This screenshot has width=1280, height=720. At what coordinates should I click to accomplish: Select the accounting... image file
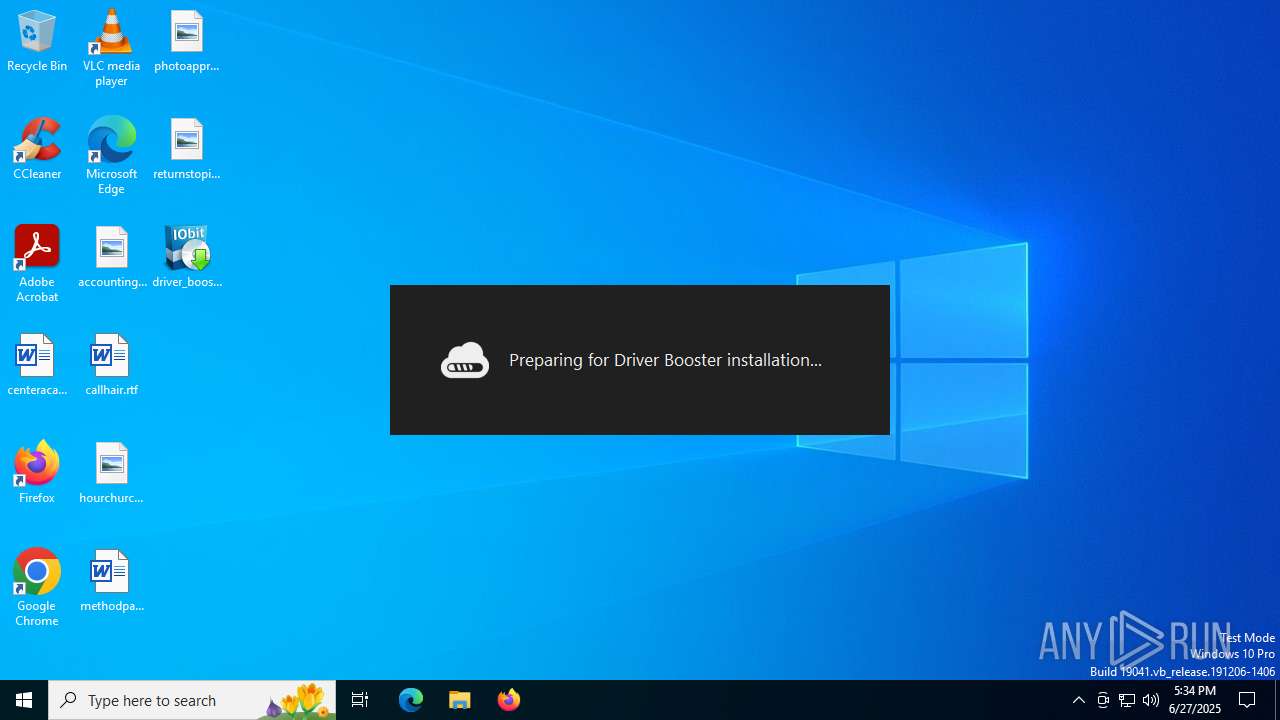112,258
